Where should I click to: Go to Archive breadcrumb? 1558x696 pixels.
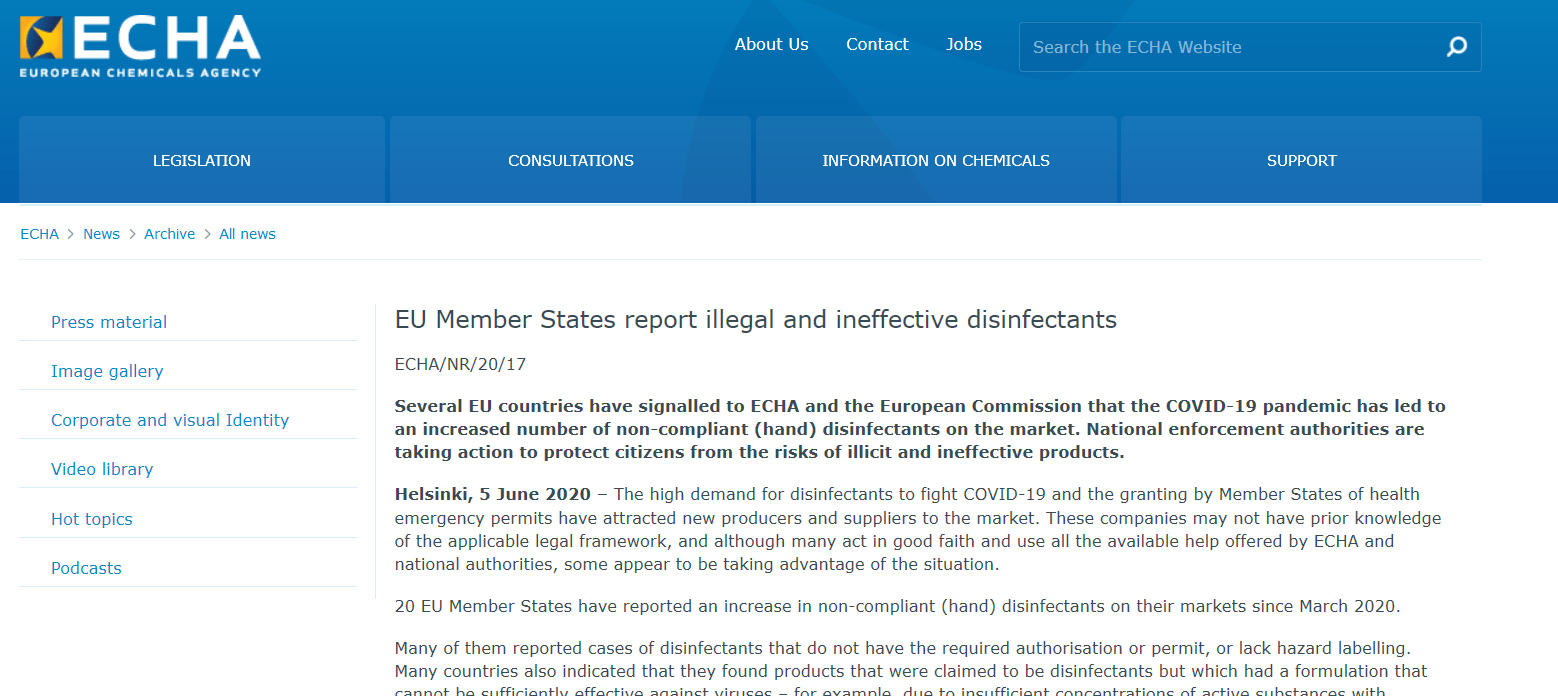coord(169,234)
